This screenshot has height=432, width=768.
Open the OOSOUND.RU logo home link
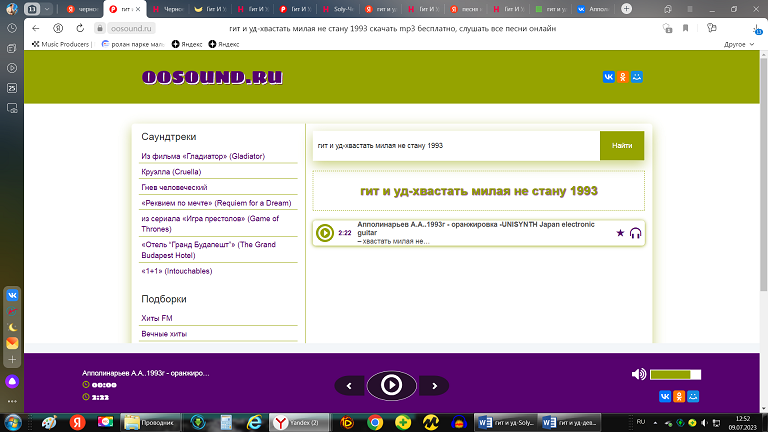[x=212, y=77]
